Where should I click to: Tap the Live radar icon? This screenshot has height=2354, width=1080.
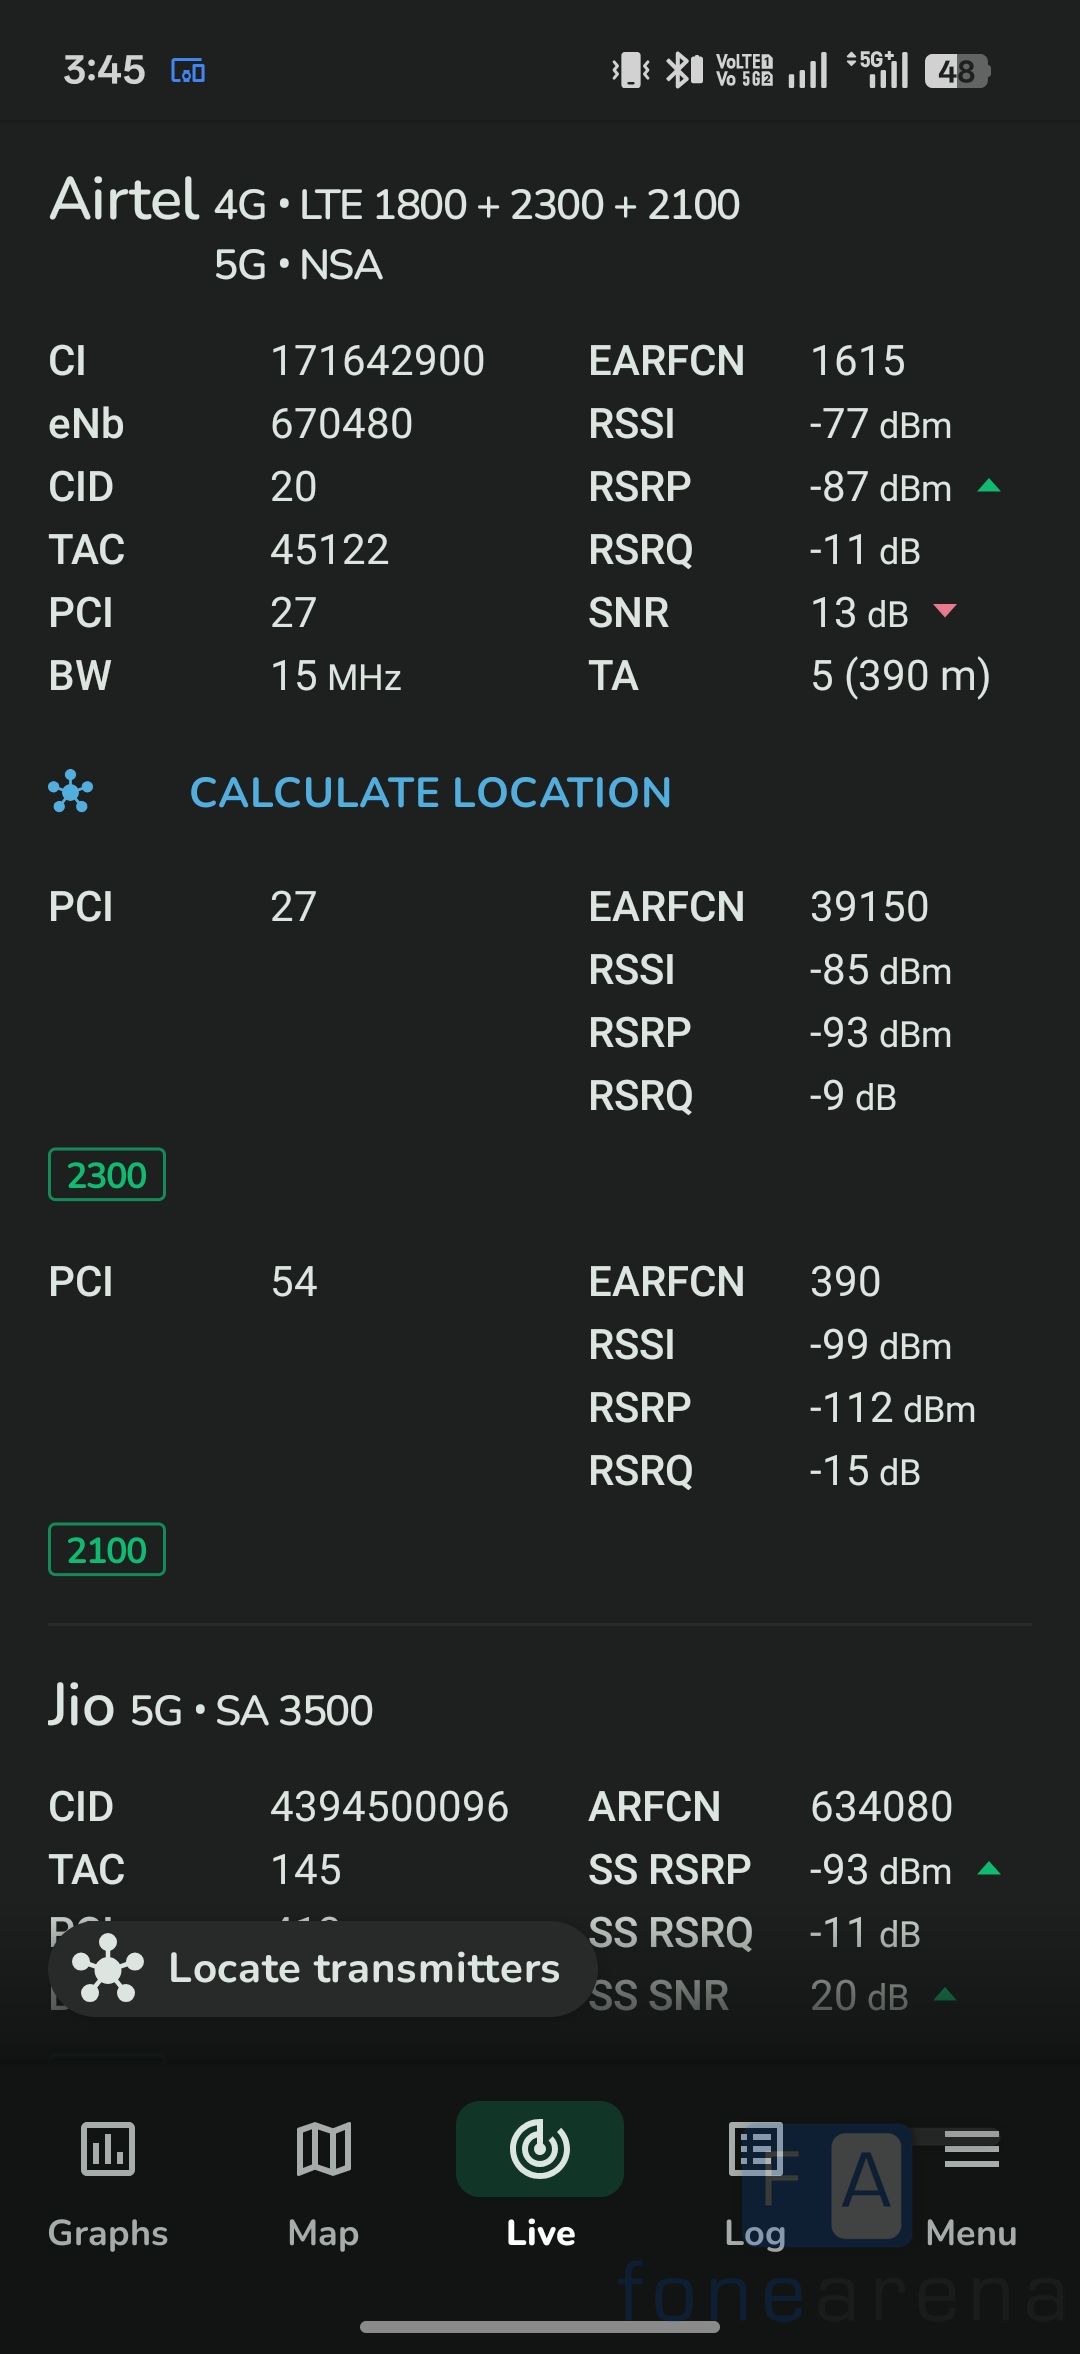(540, 2148)
